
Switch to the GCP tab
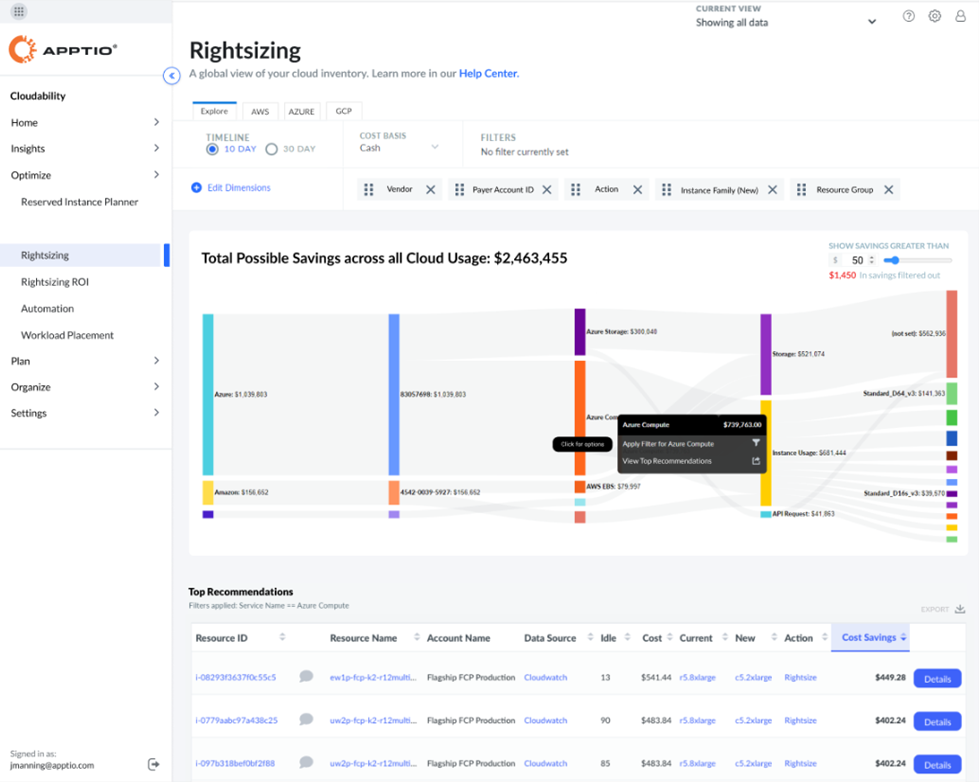pyautogui.click(x=343, y=111)
